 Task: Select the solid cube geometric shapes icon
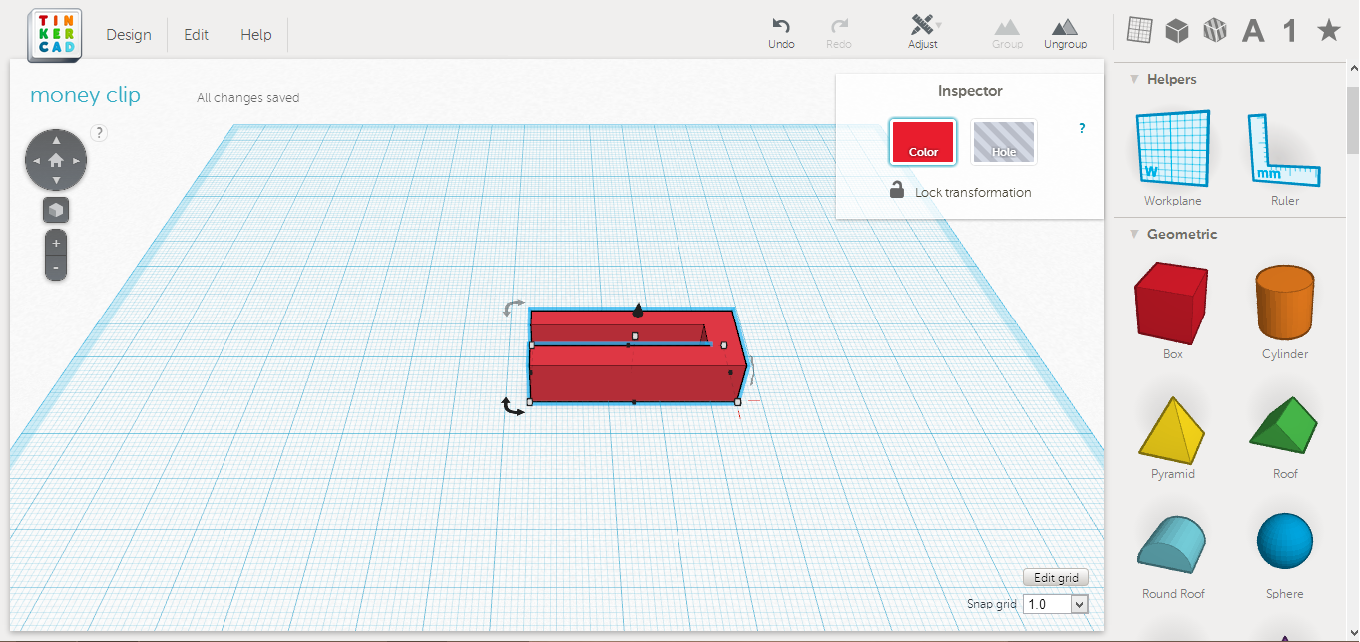point(1177,31)
